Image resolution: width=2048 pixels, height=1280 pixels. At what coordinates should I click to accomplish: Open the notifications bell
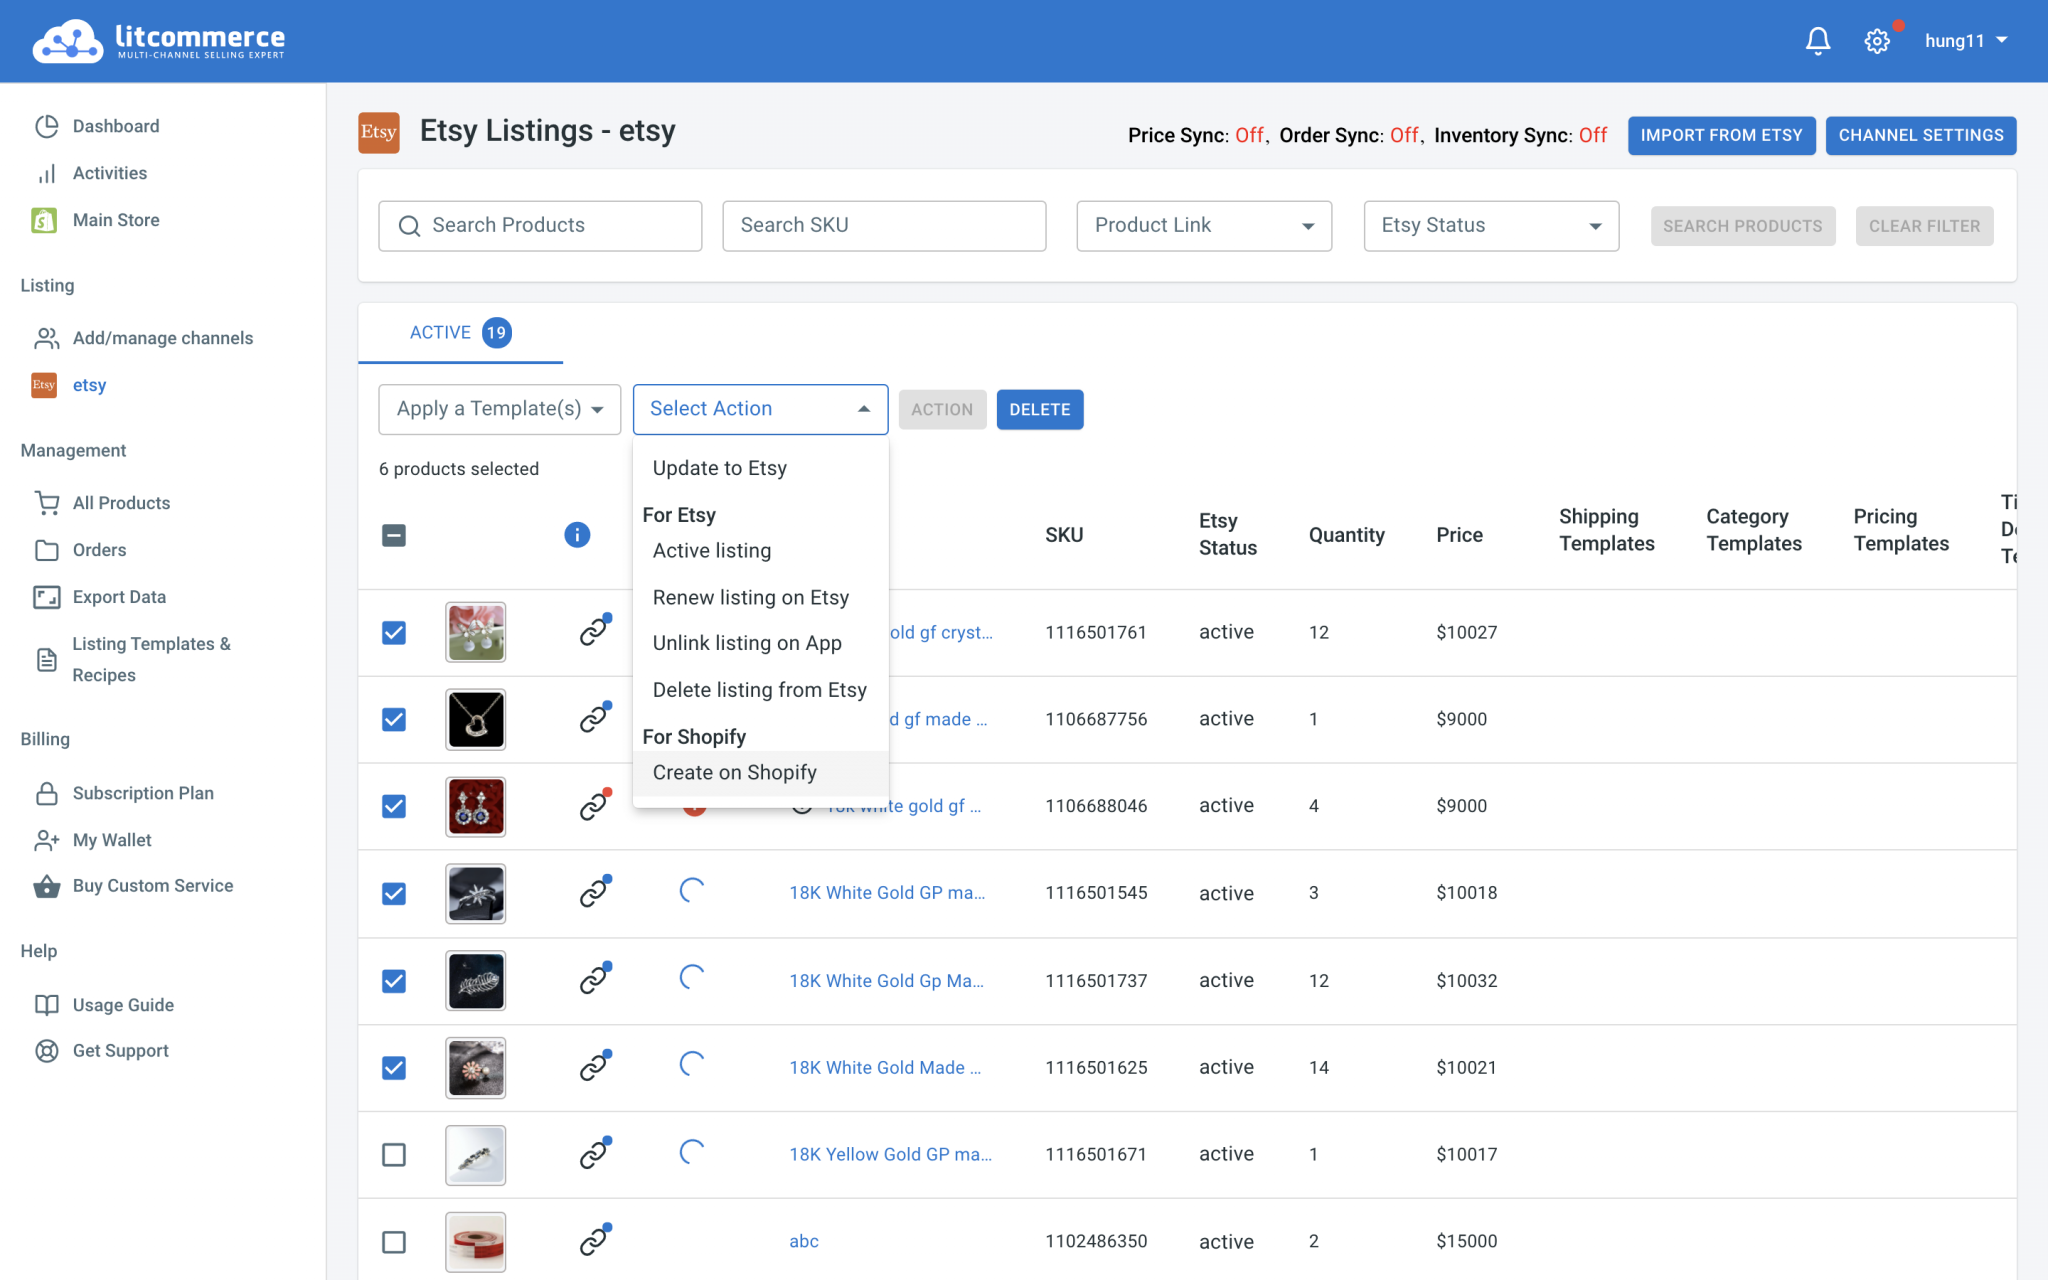(1817, 41)
